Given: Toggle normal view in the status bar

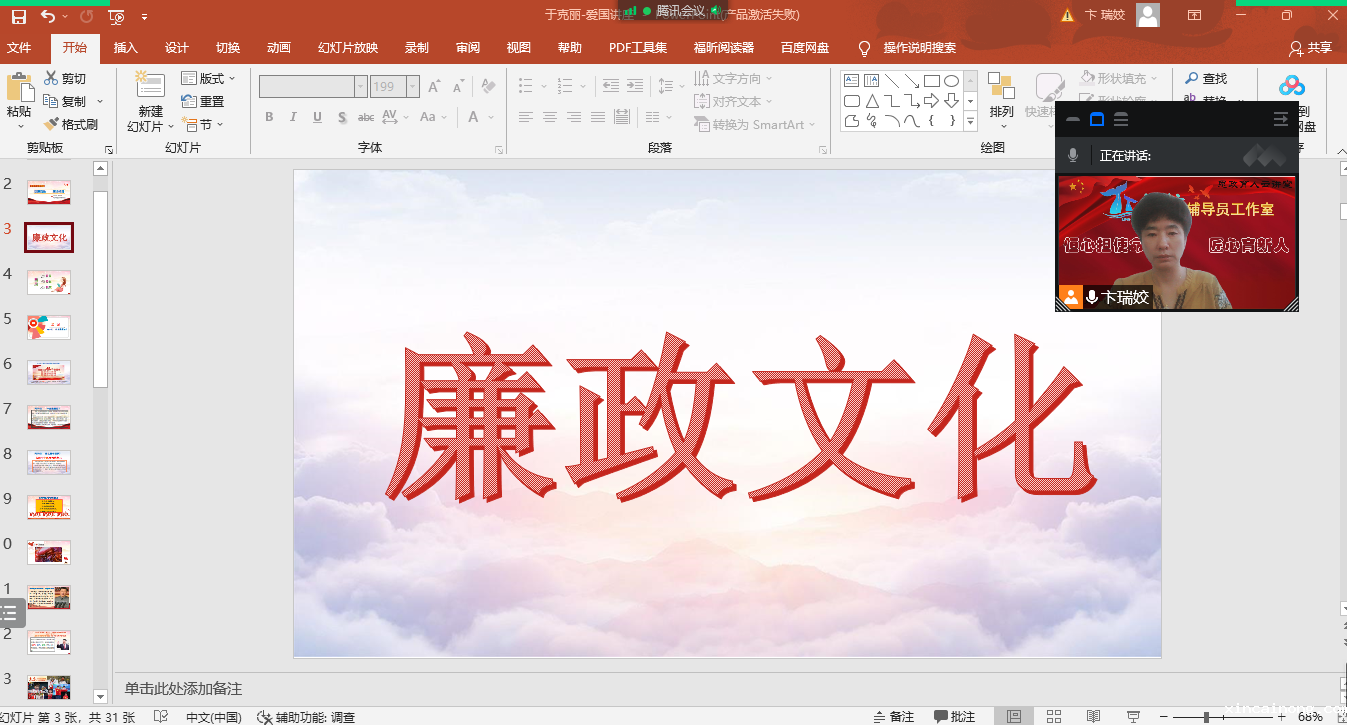Looking at the screenshot, I should [1014, 716].
